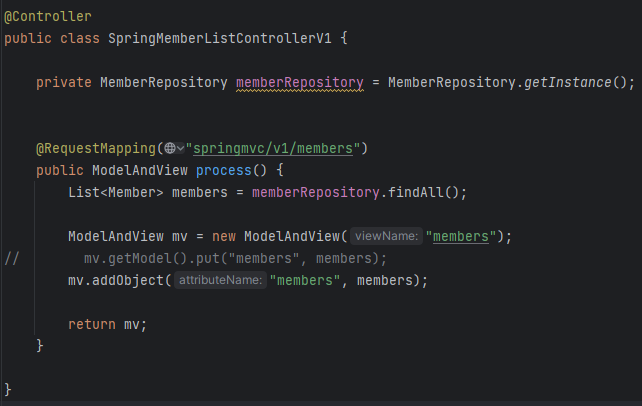
Task: Click the class name SpringMemberListControllerV1
Action: [219, 38]
